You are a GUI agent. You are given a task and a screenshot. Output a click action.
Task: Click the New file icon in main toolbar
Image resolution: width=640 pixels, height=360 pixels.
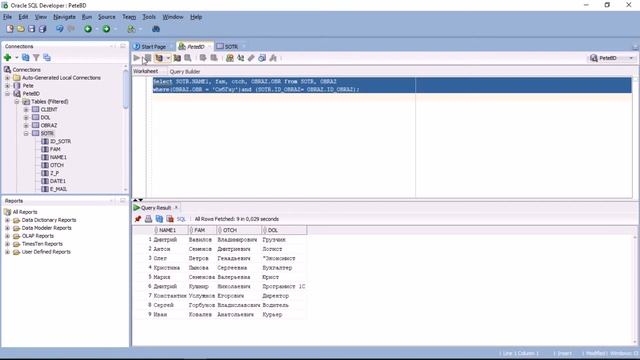click(10, 29)
